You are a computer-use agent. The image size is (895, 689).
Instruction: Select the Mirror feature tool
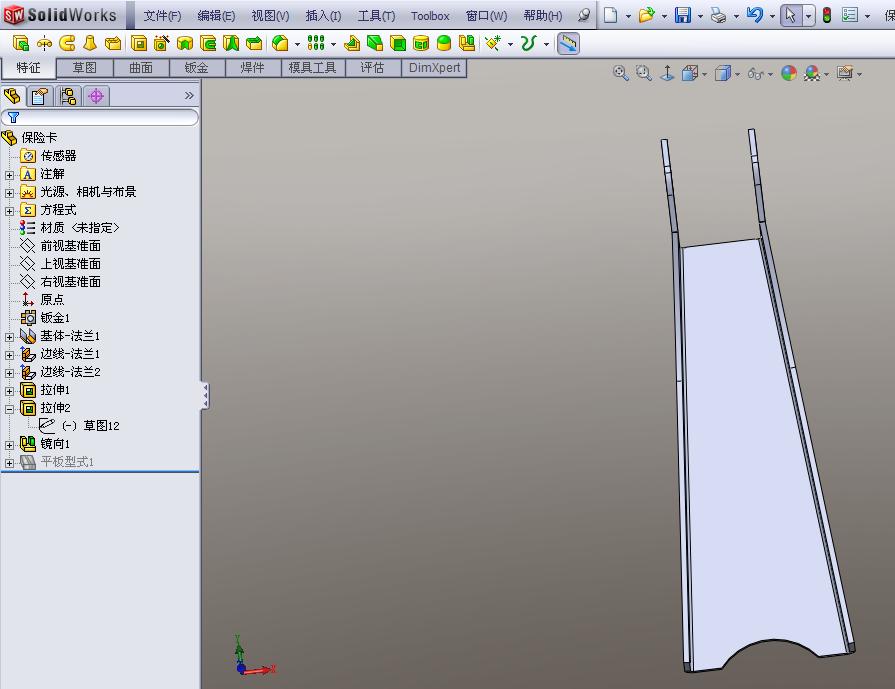pos(467,43)
